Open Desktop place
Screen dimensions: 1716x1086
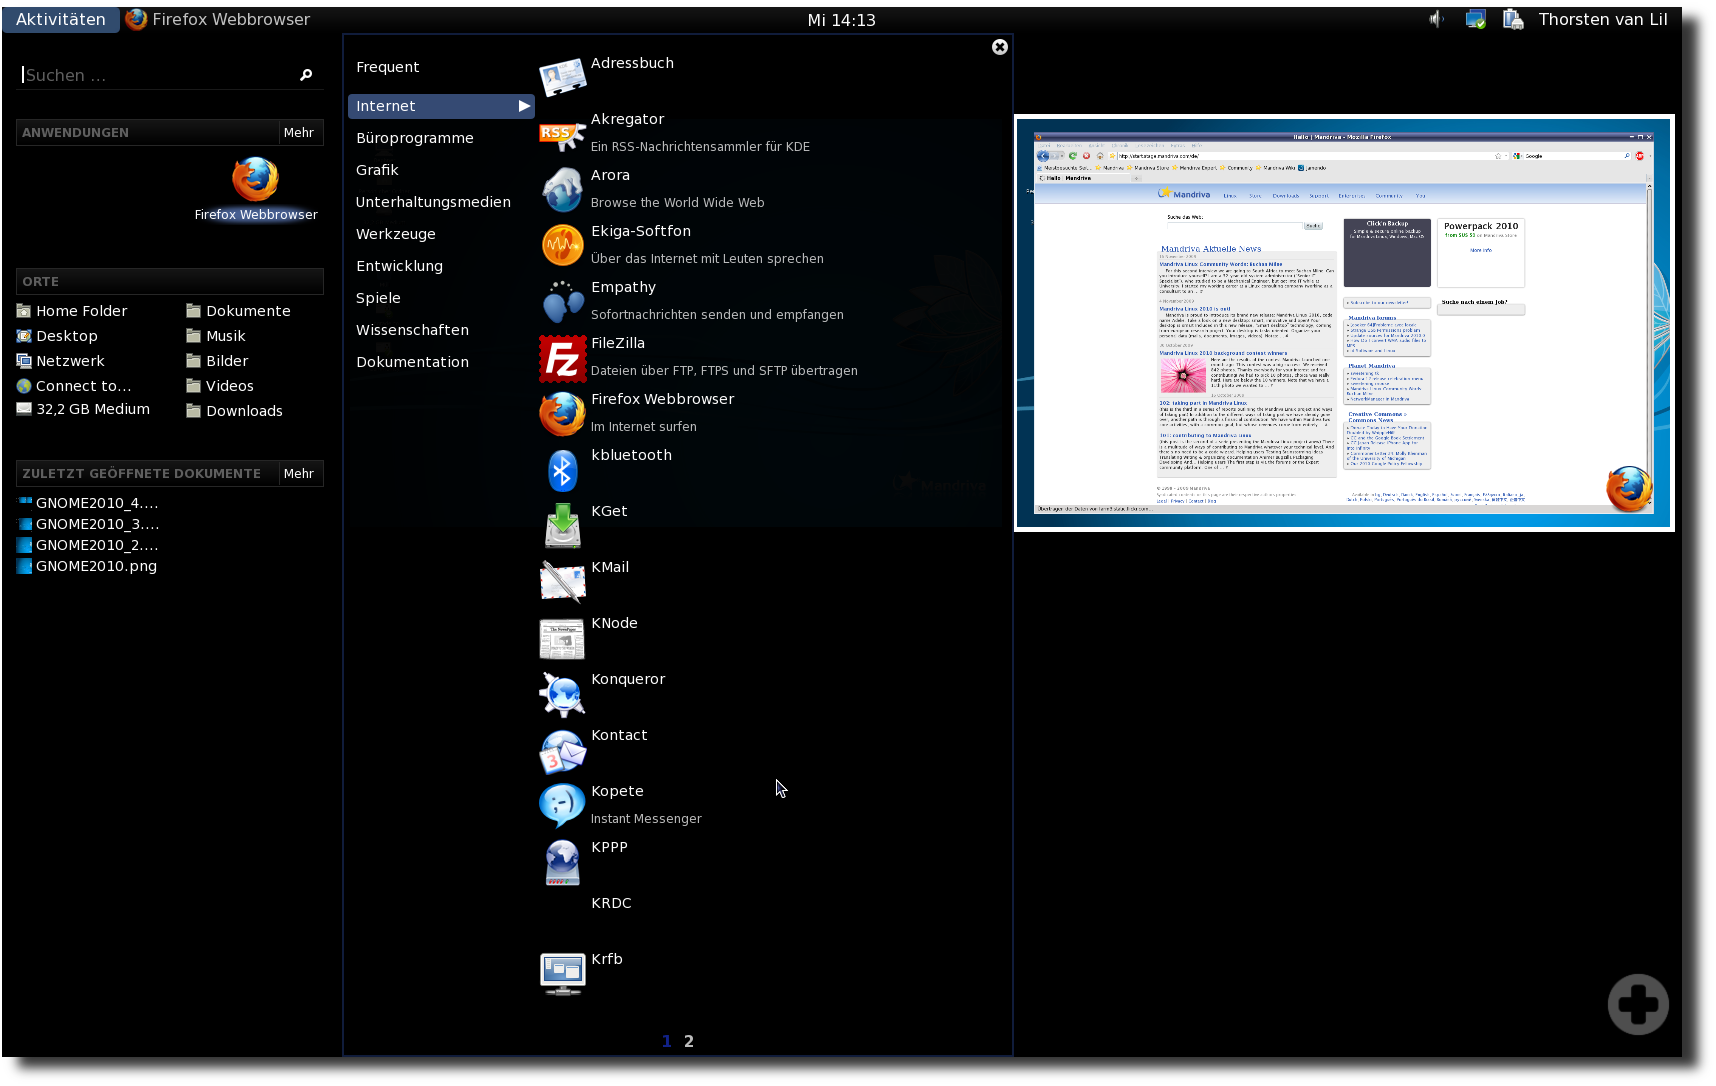click(57, 336)
